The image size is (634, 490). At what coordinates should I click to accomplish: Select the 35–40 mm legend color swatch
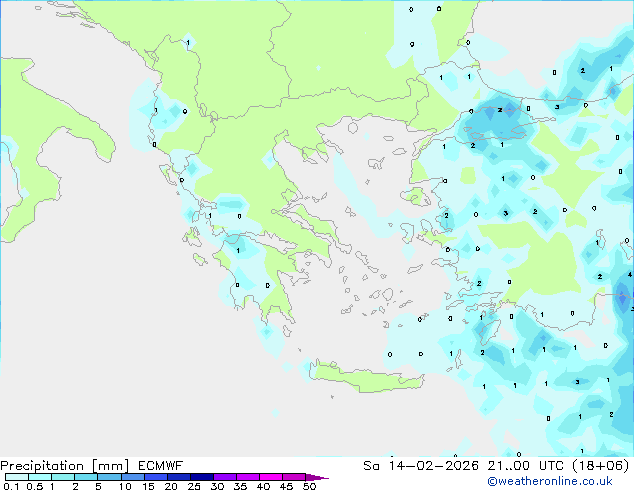click(x=247, y=477)
